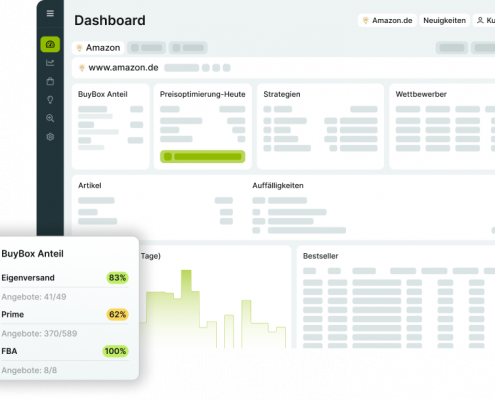
Task: Open the hamburger menu in sidebar
Action: pos(50,13)
